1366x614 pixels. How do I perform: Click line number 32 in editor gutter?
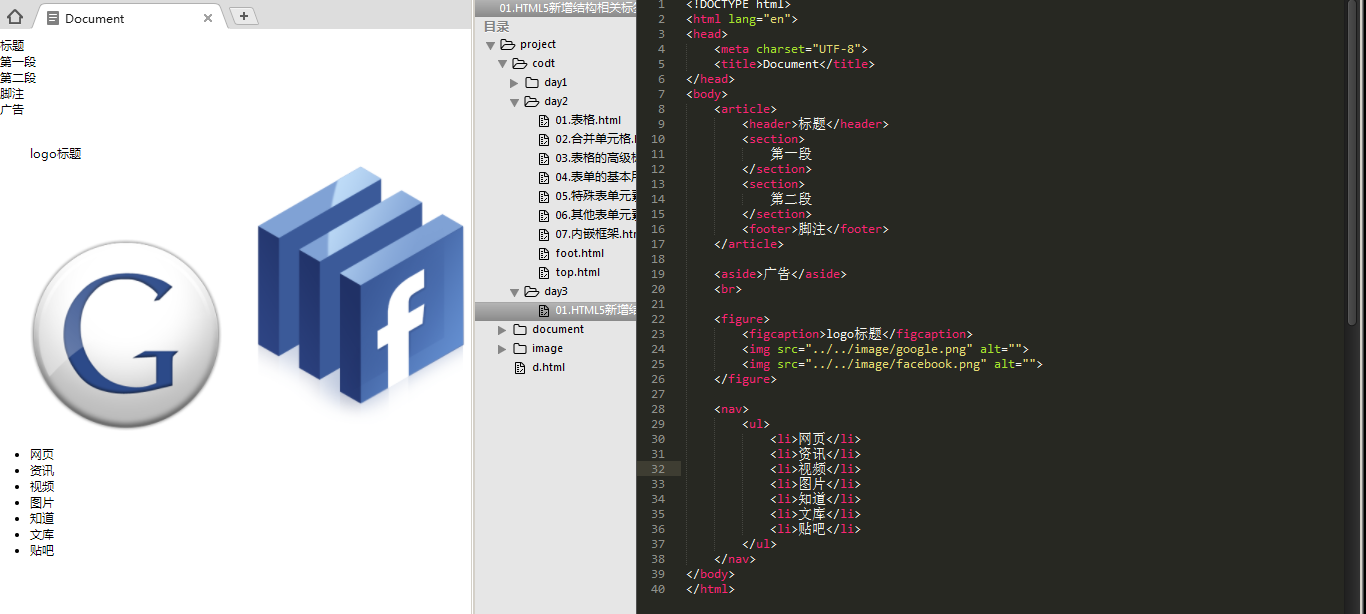(x=657, y=469)
